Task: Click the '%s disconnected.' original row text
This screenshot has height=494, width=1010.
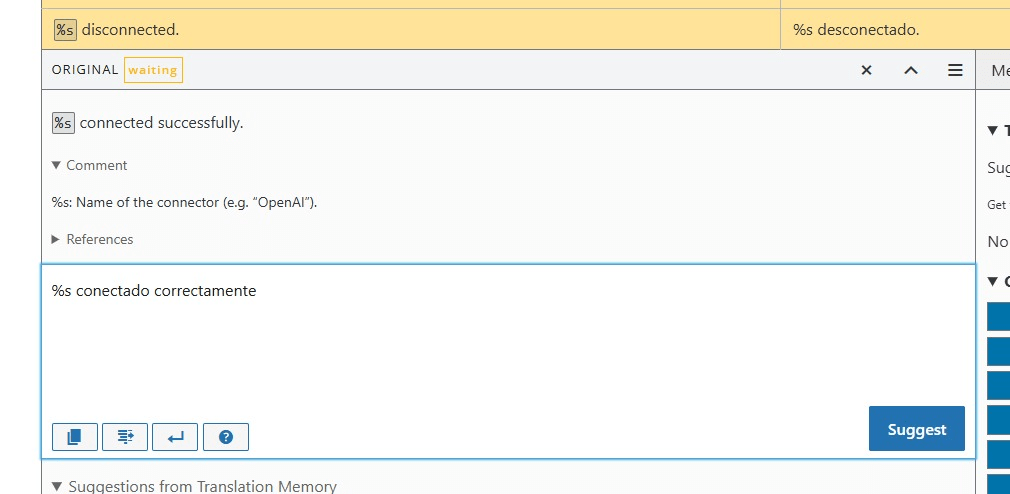Action: pyautogui.click(x=130, y=30)
